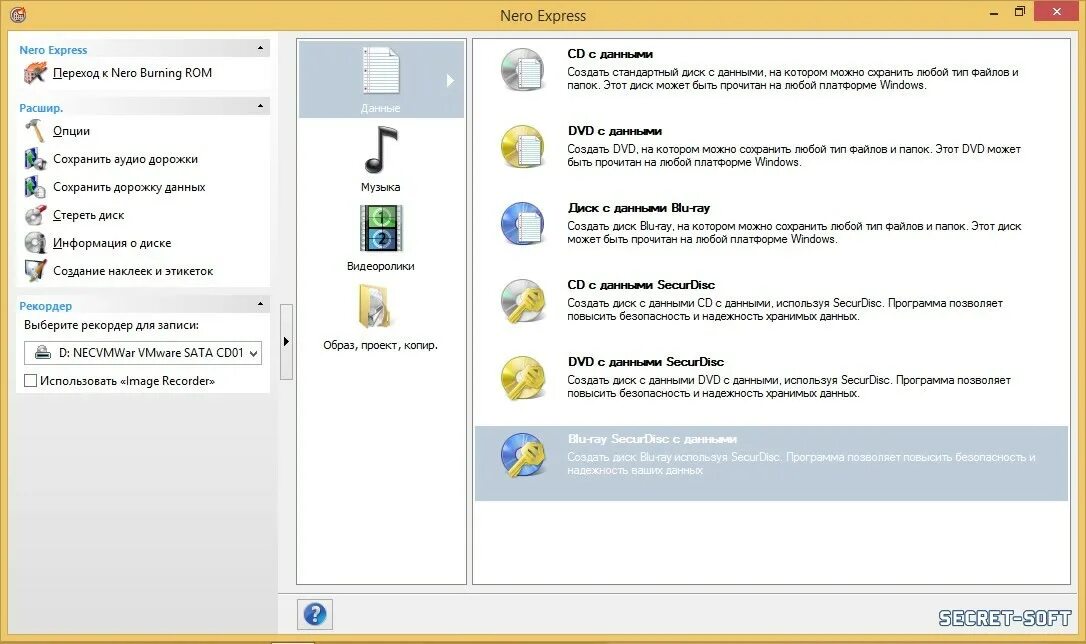Image resolution: width=1086 pixels, height=644 pixels.
Task: Click the CD SecurDisc description text
Action: point(785,310)
